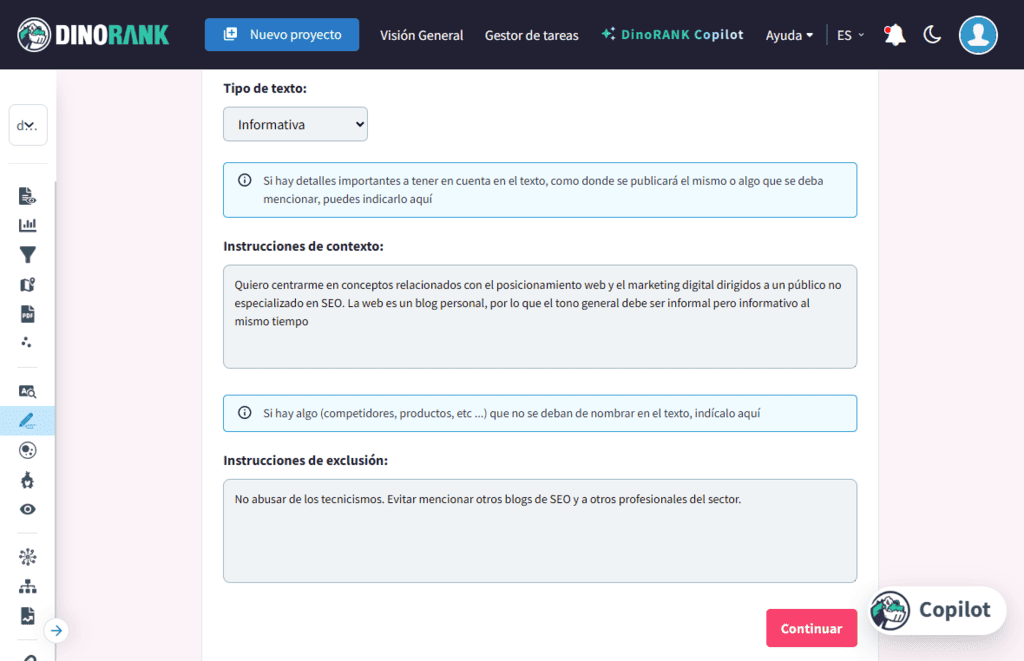This screenshot has height=661, width=1024.
Task: Select the highlighted AI text writing pencil tool
Action: 28,420
